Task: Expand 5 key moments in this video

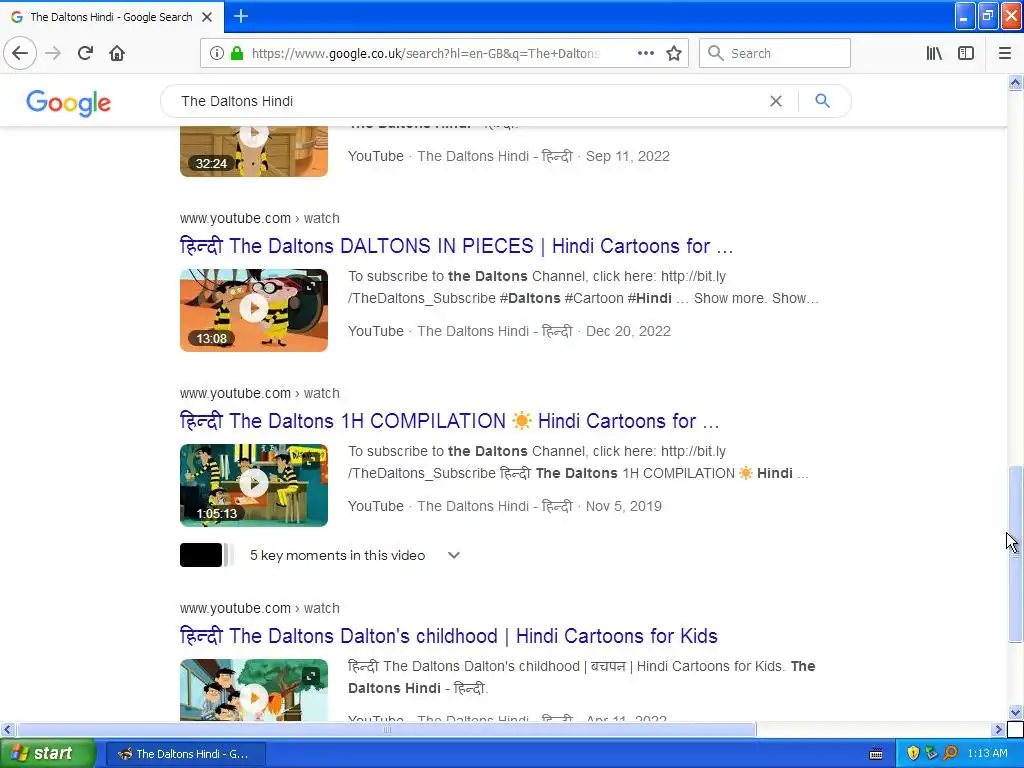Action: 454,555
